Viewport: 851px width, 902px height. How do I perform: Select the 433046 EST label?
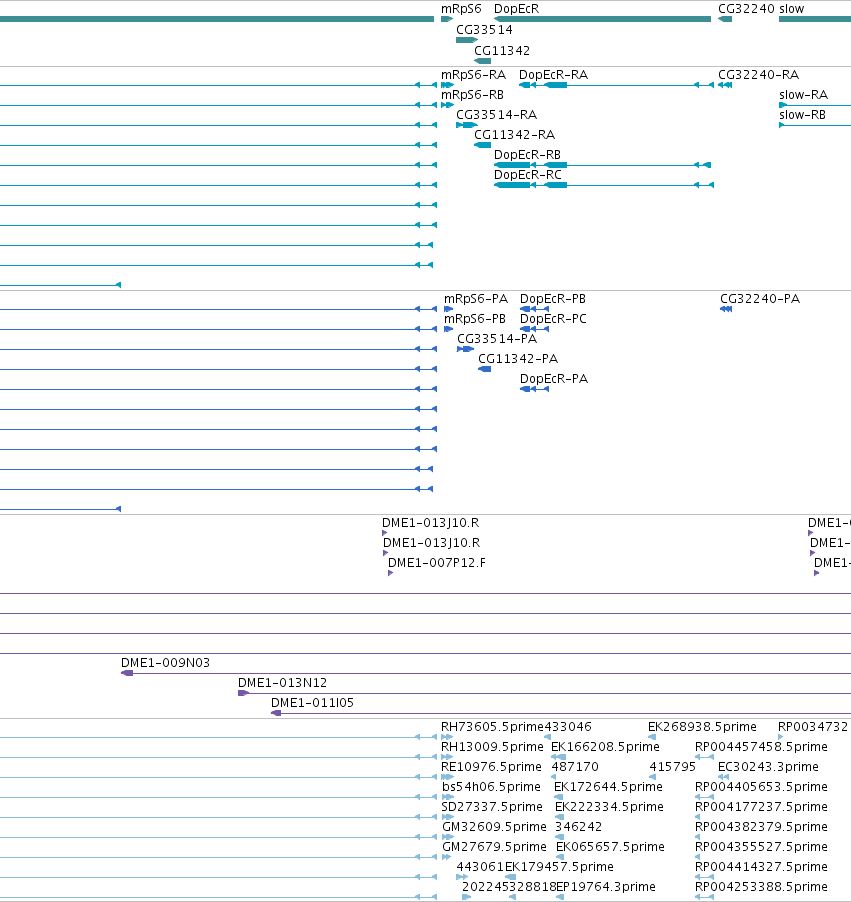[x=568, y=728]
